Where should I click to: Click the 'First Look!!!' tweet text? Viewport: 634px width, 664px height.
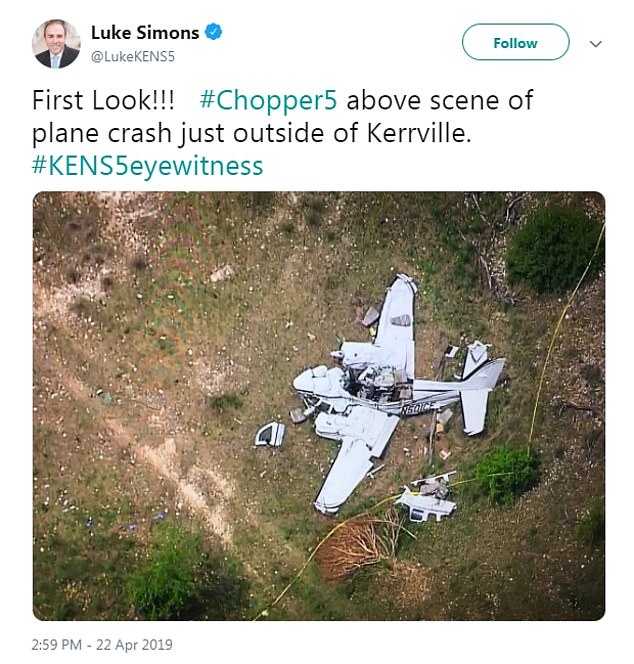click(103, 100)
